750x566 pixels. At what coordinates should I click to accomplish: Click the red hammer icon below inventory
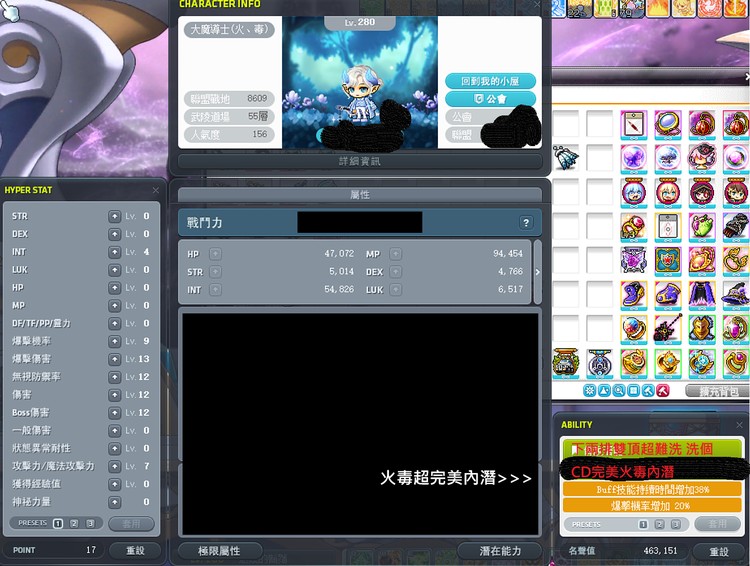pyautogui.click(x=662, y=391)
